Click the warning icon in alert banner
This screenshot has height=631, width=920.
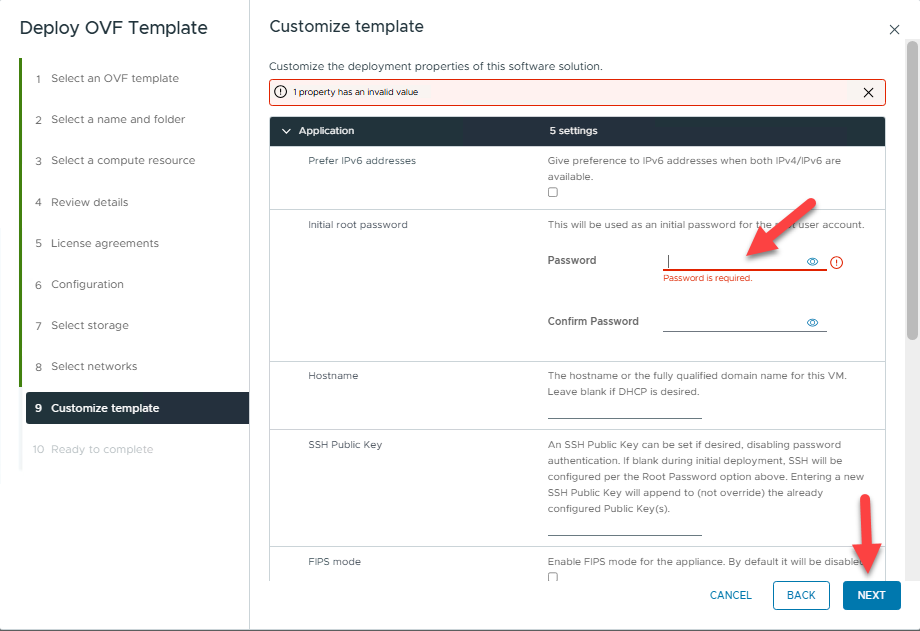pyautogui.click(x=281, y=92)
